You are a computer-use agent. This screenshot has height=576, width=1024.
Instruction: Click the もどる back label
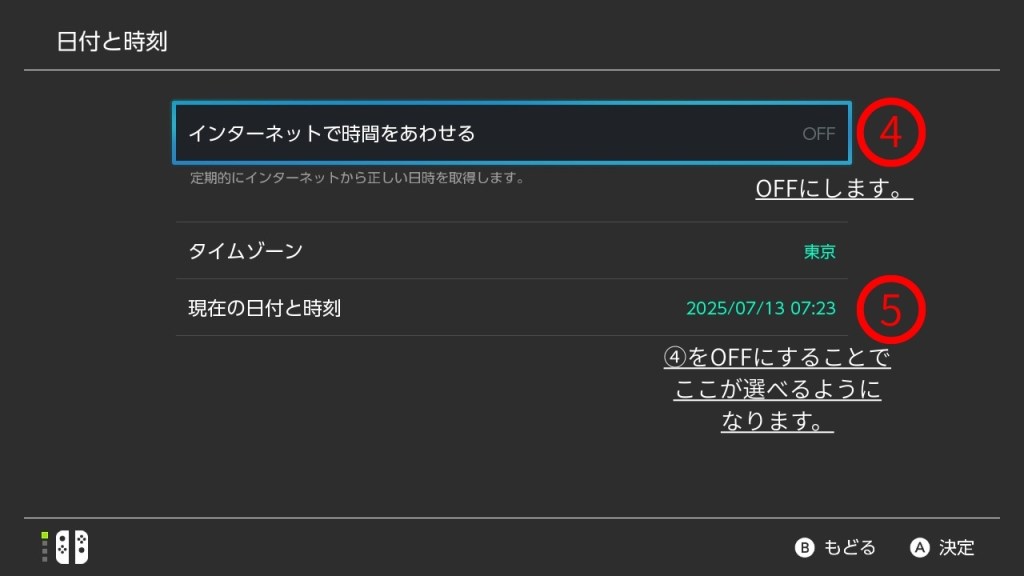pos(849,547)
